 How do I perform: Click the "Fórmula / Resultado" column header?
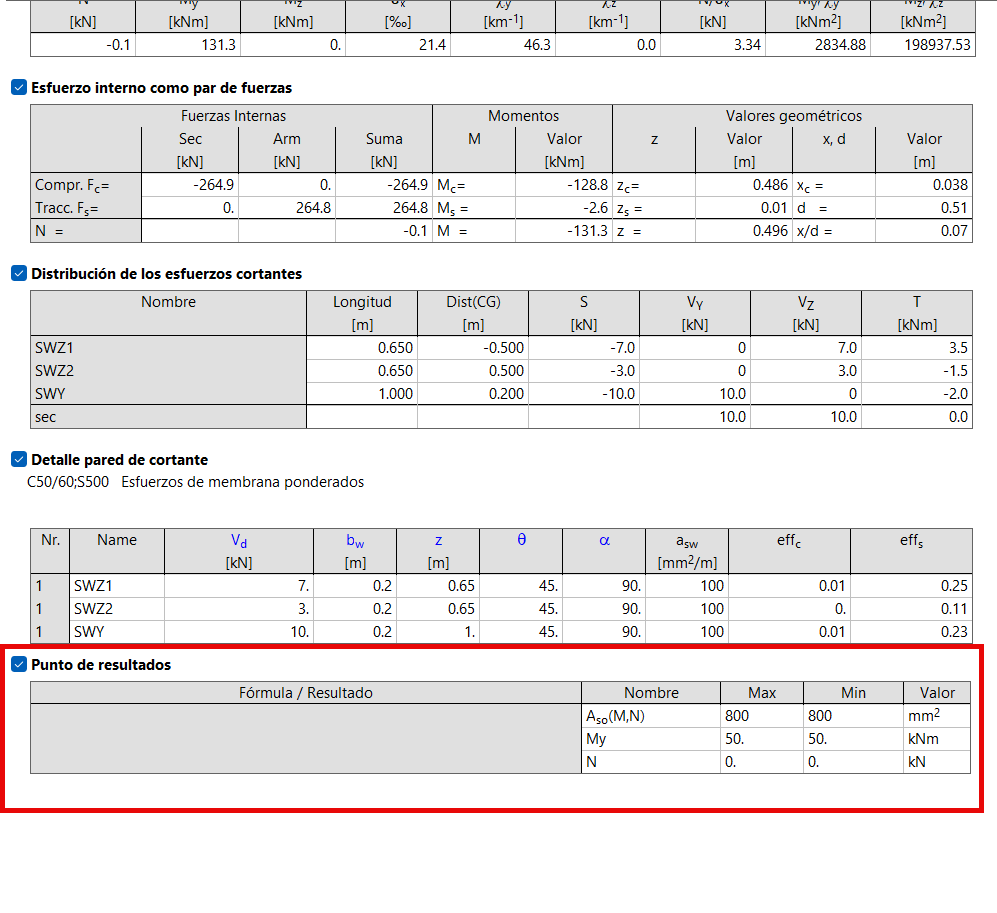point(305,693)
